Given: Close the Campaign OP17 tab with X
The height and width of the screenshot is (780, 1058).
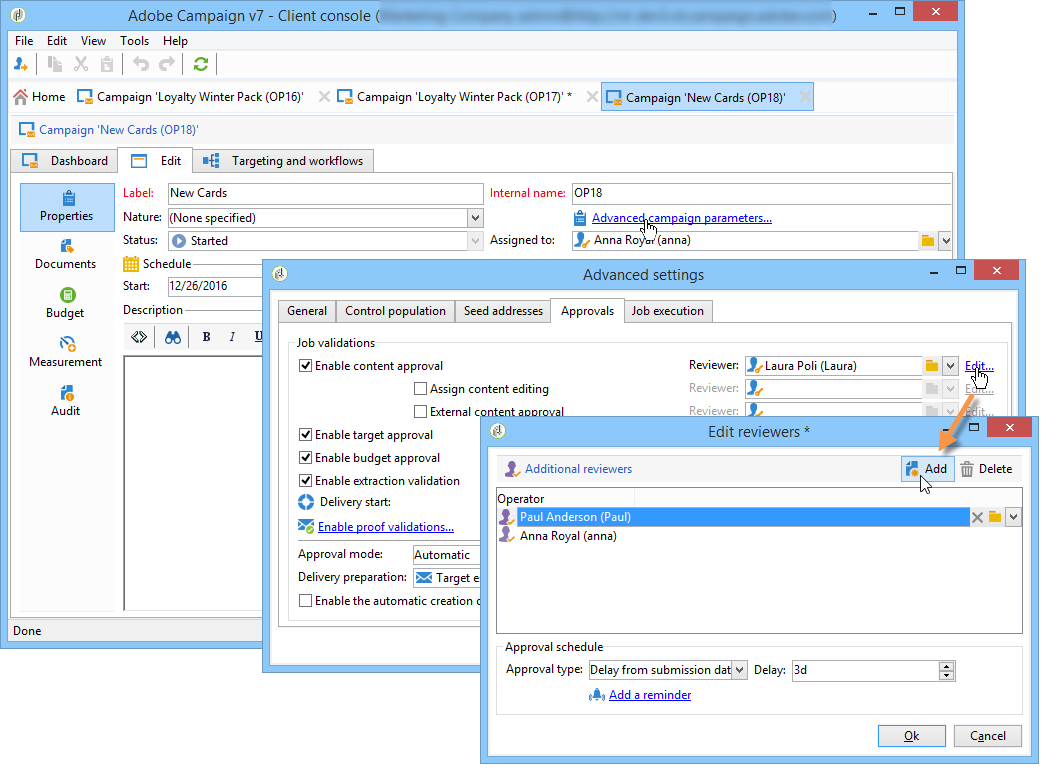Looking at the screenshot, I should coord(592,97).
